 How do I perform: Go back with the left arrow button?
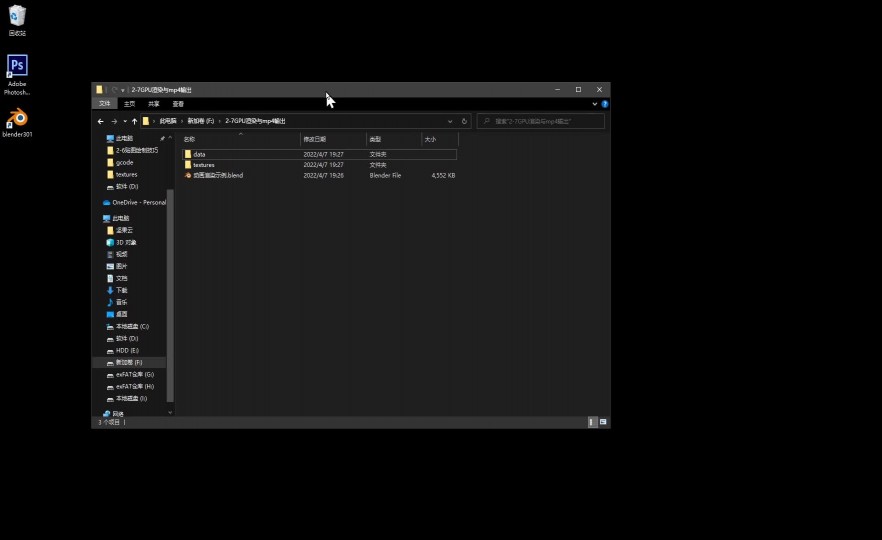click(x=101, y=121)
